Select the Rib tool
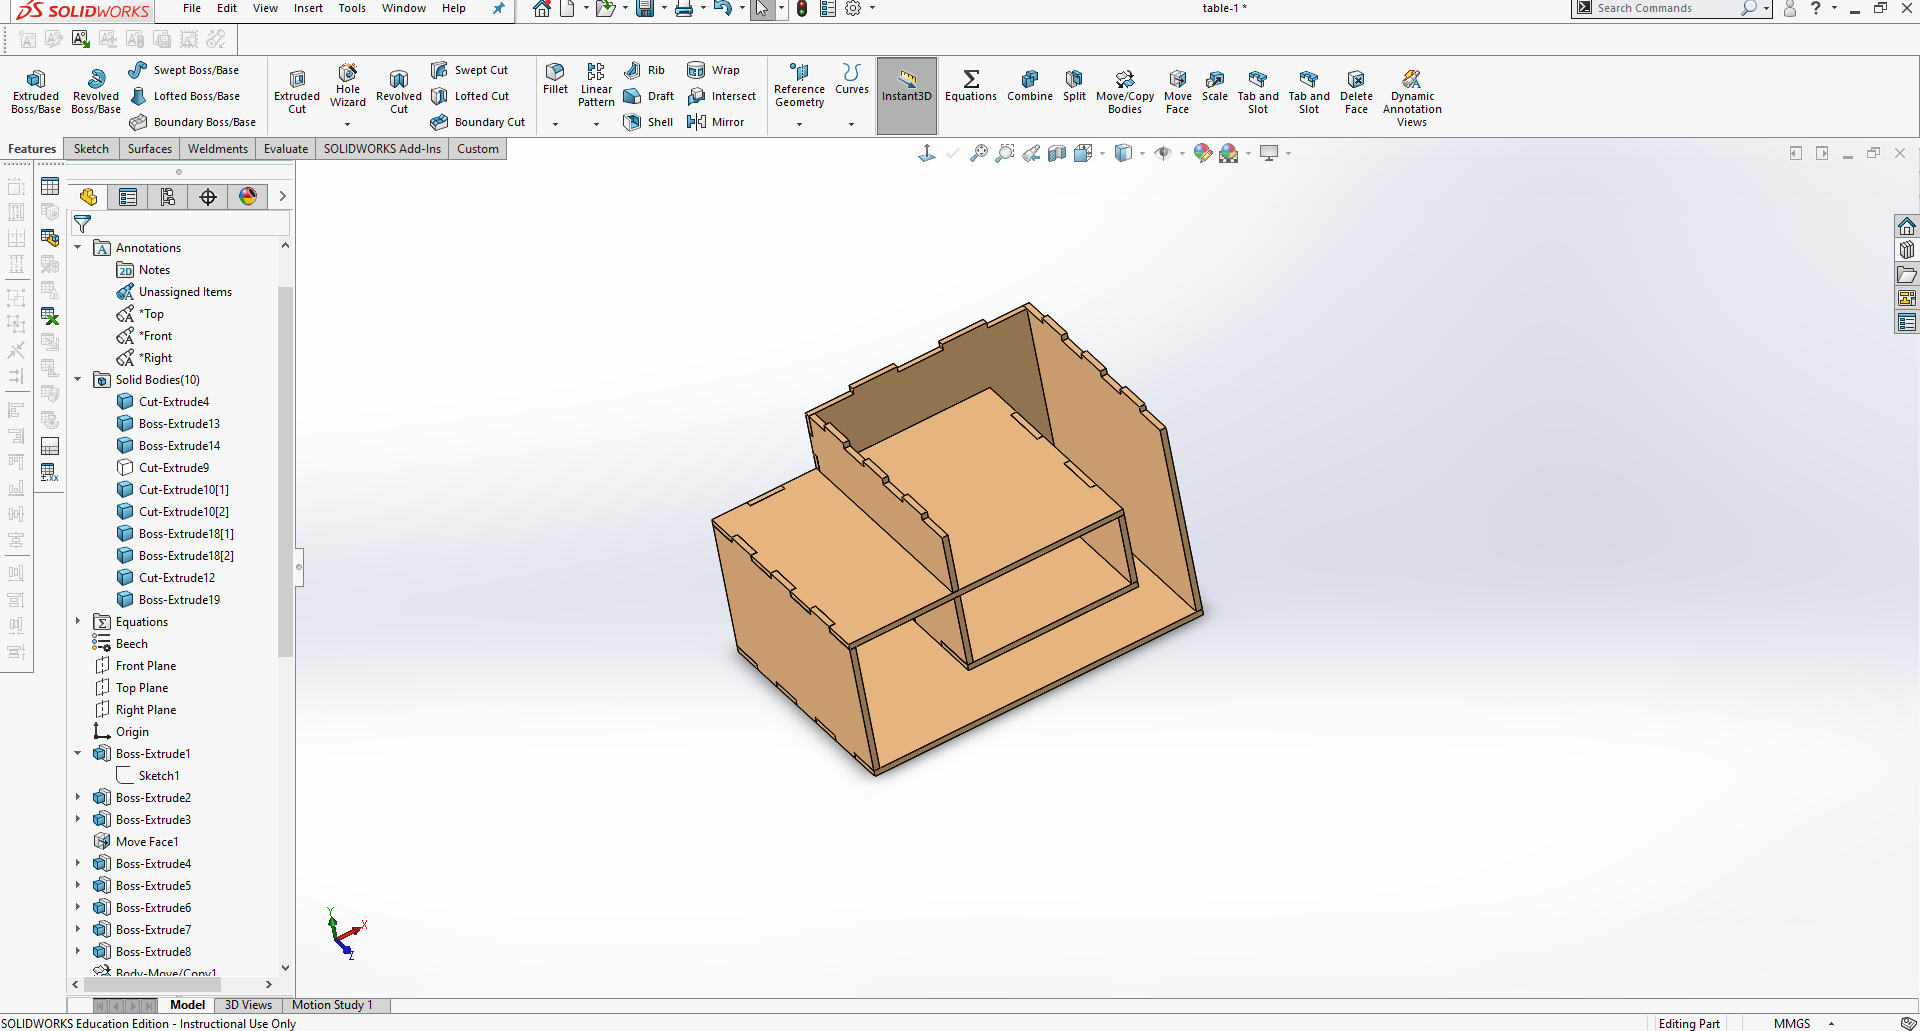This screenshot has width=1920, height=1031. [645, 70]
